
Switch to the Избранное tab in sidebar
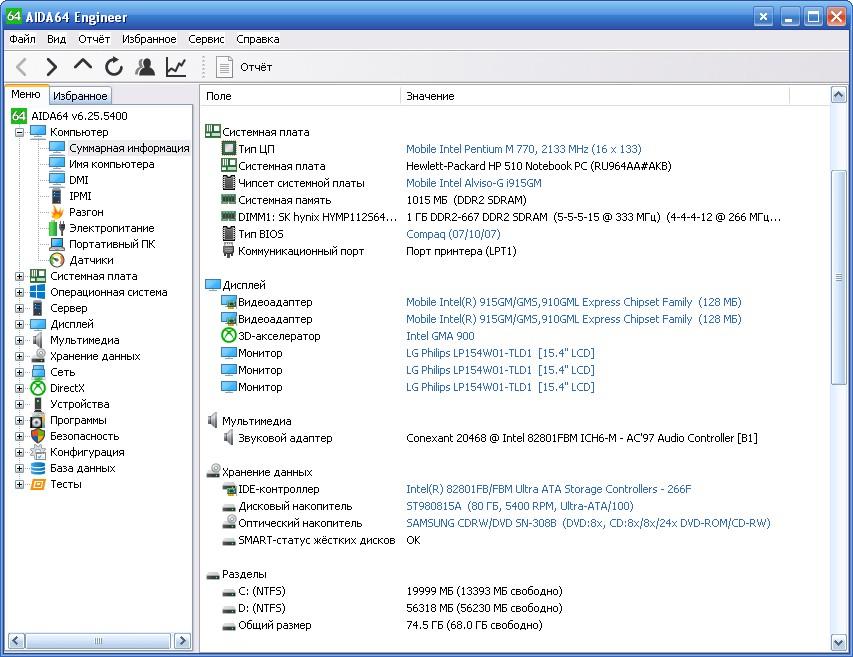[x=81, y=96]
